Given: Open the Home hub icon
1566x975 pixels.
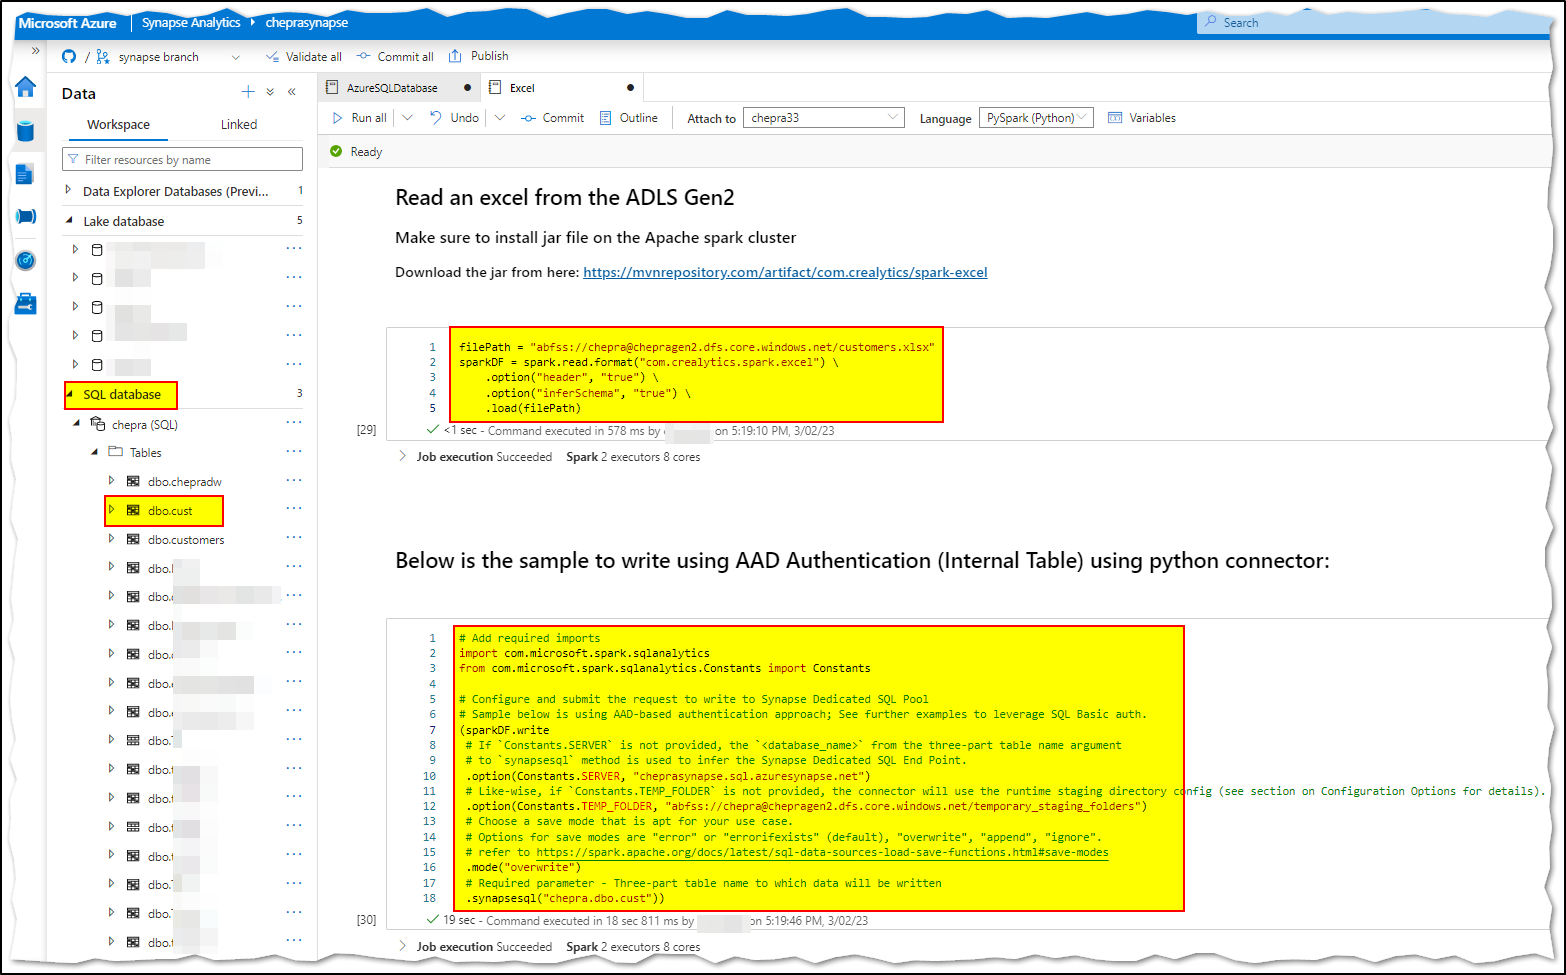Looking at the screenshot, I should point(26,87).
